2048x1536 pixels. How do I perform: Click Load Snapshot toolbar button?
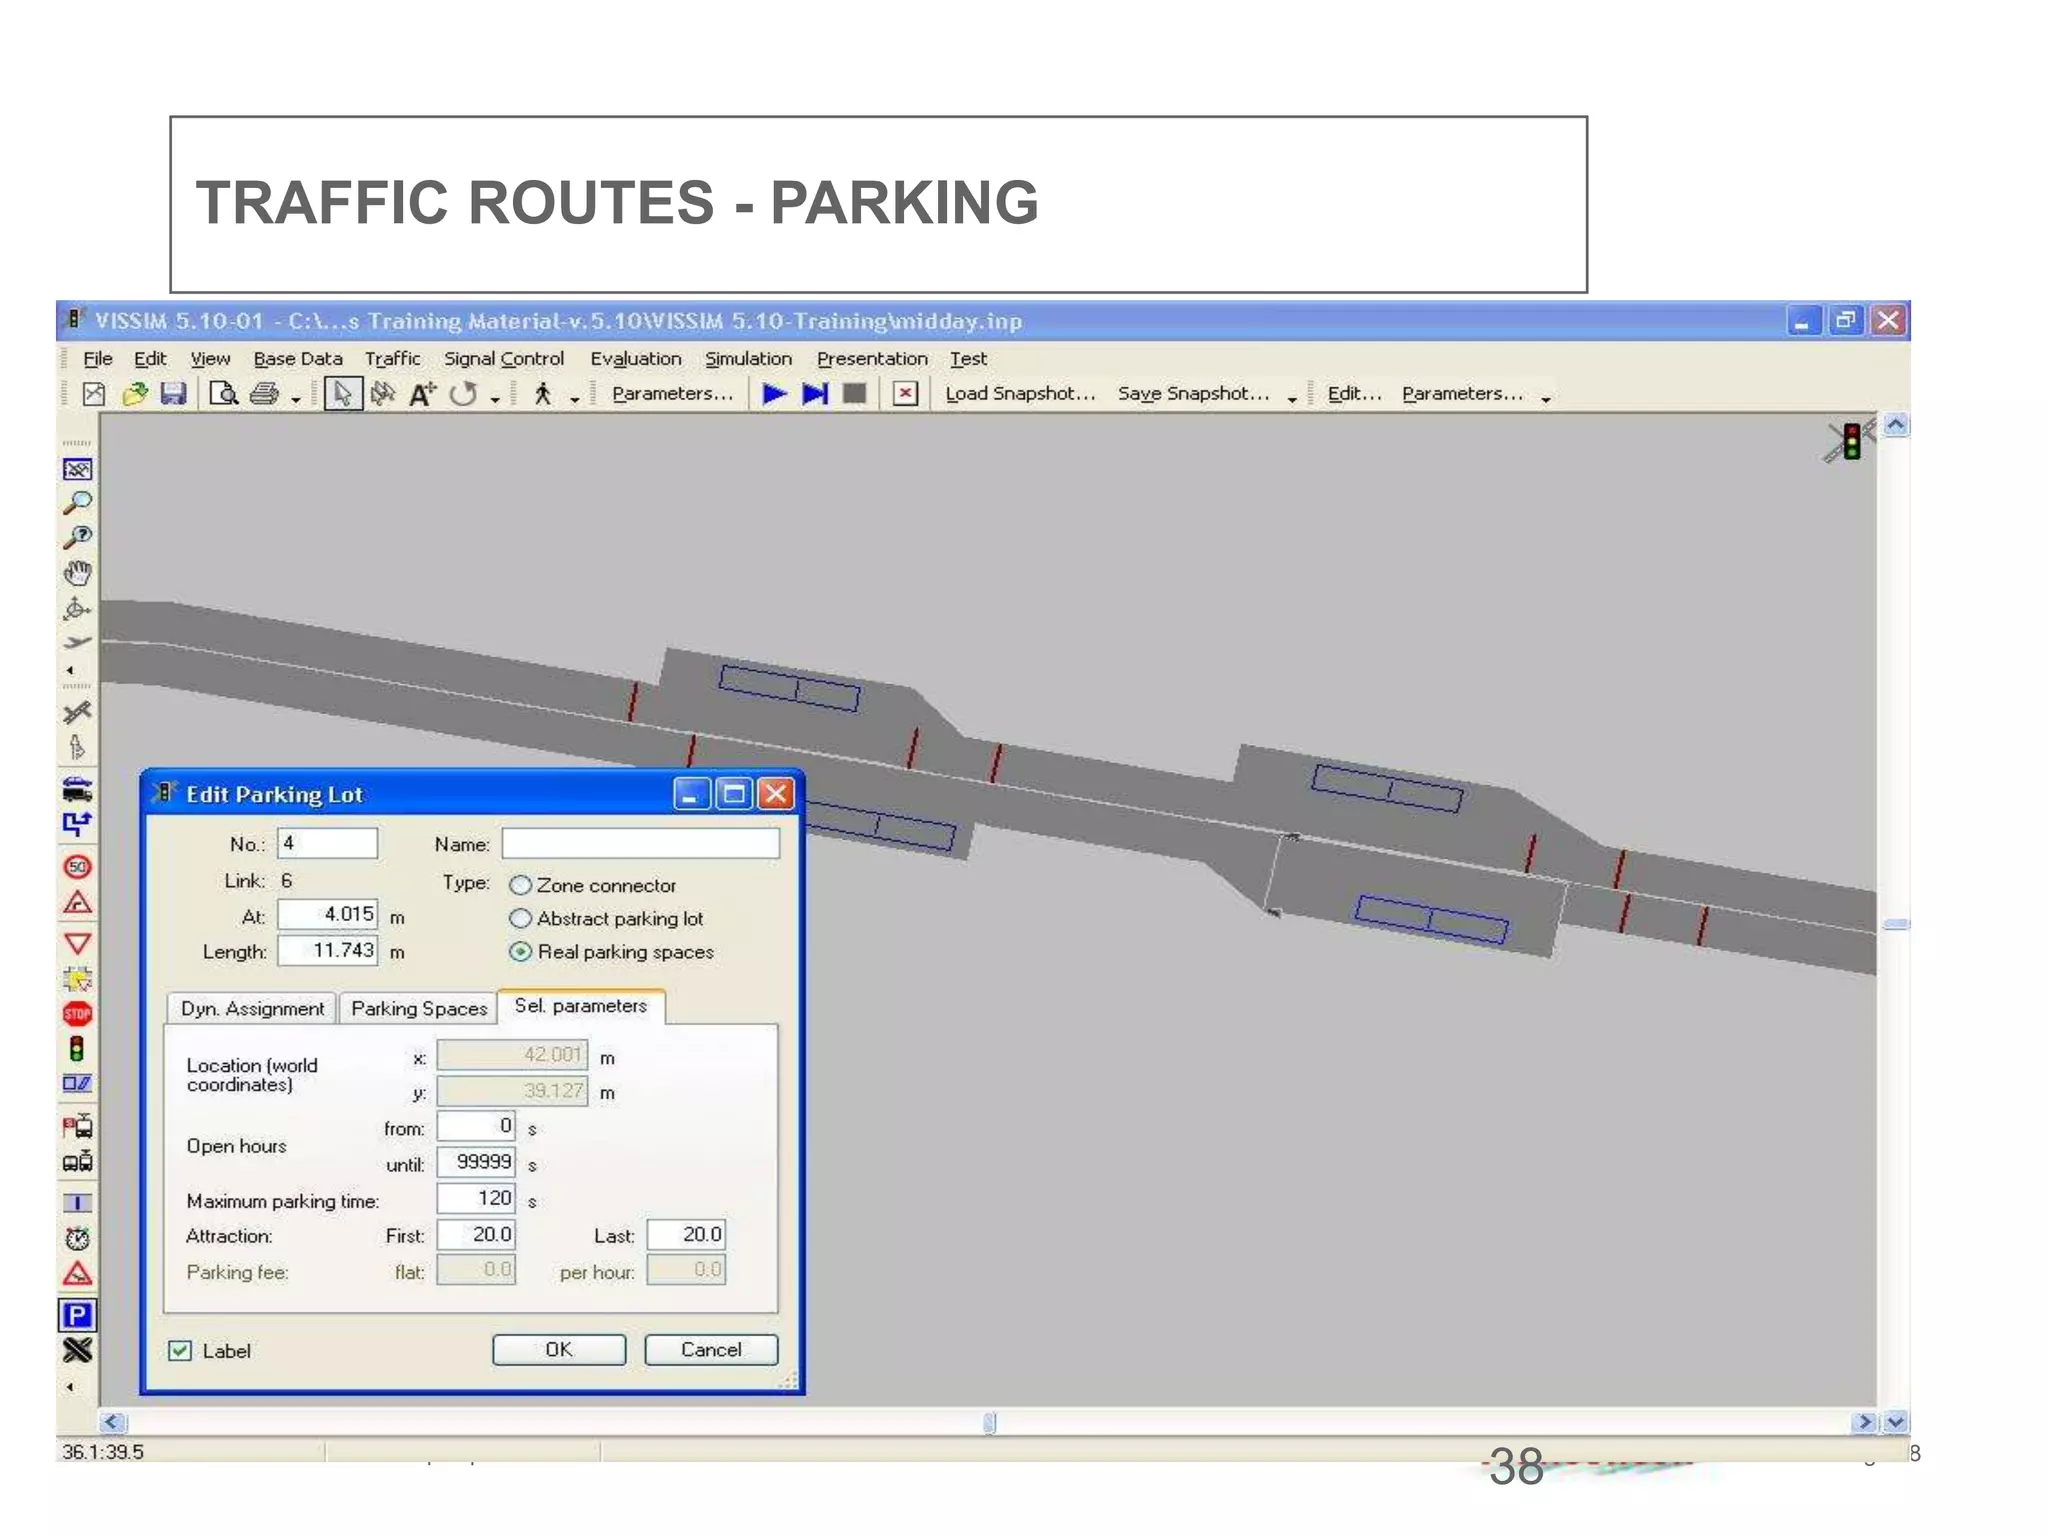[x=1020, y=394]
